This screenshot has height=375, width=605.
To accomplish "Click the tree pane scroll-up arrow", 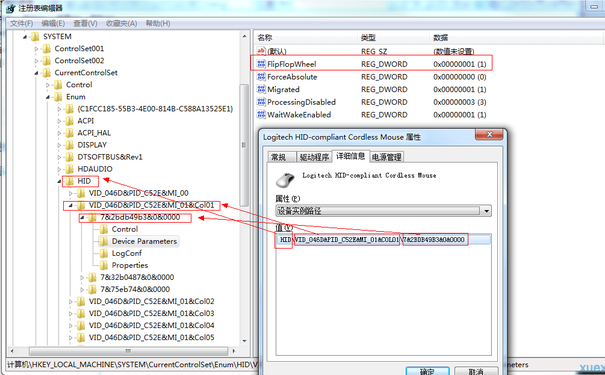I will click(244, 37).
